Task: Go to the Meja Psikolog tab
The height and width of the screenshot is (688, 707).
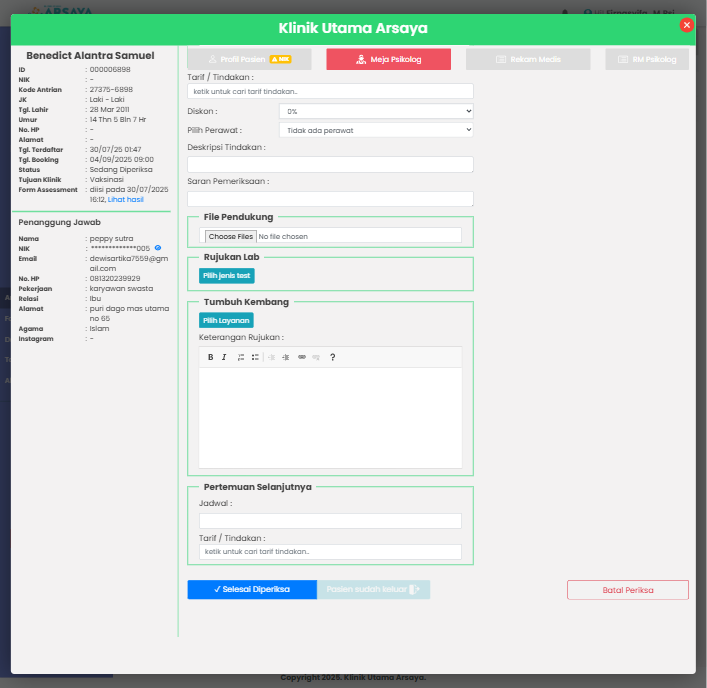Action: pos(388,59)
